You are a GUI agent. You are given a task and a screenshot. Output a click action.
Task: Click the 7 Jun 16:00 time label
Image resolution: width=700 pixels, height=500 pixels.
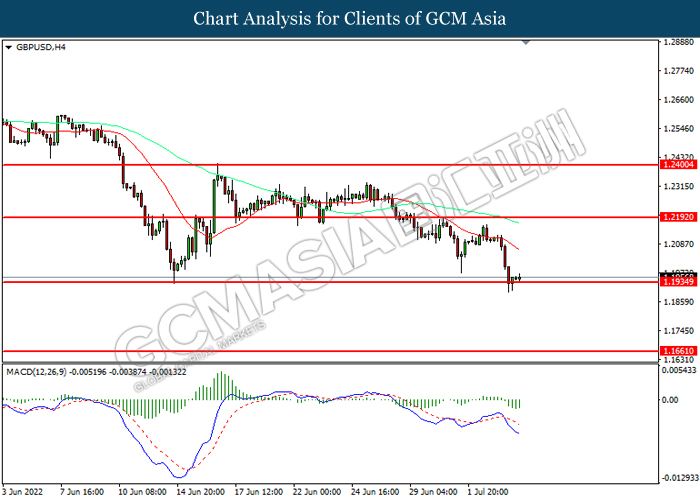click(82, 492)
